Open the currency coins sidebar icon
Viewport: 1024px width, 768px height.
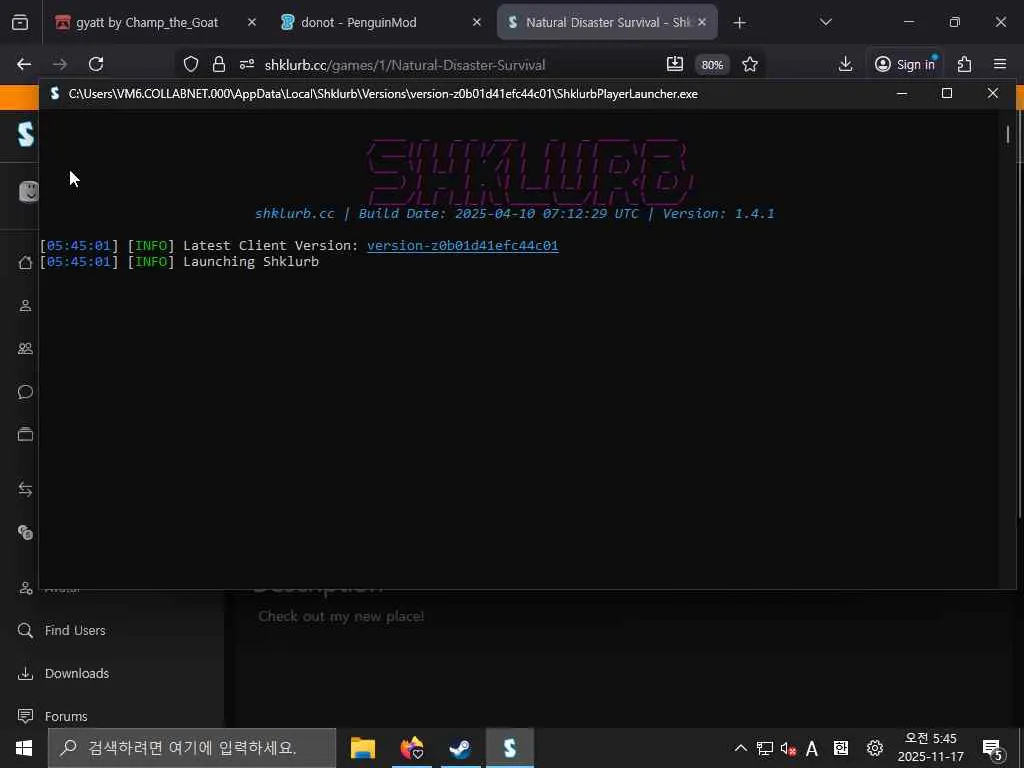(25, 533)
